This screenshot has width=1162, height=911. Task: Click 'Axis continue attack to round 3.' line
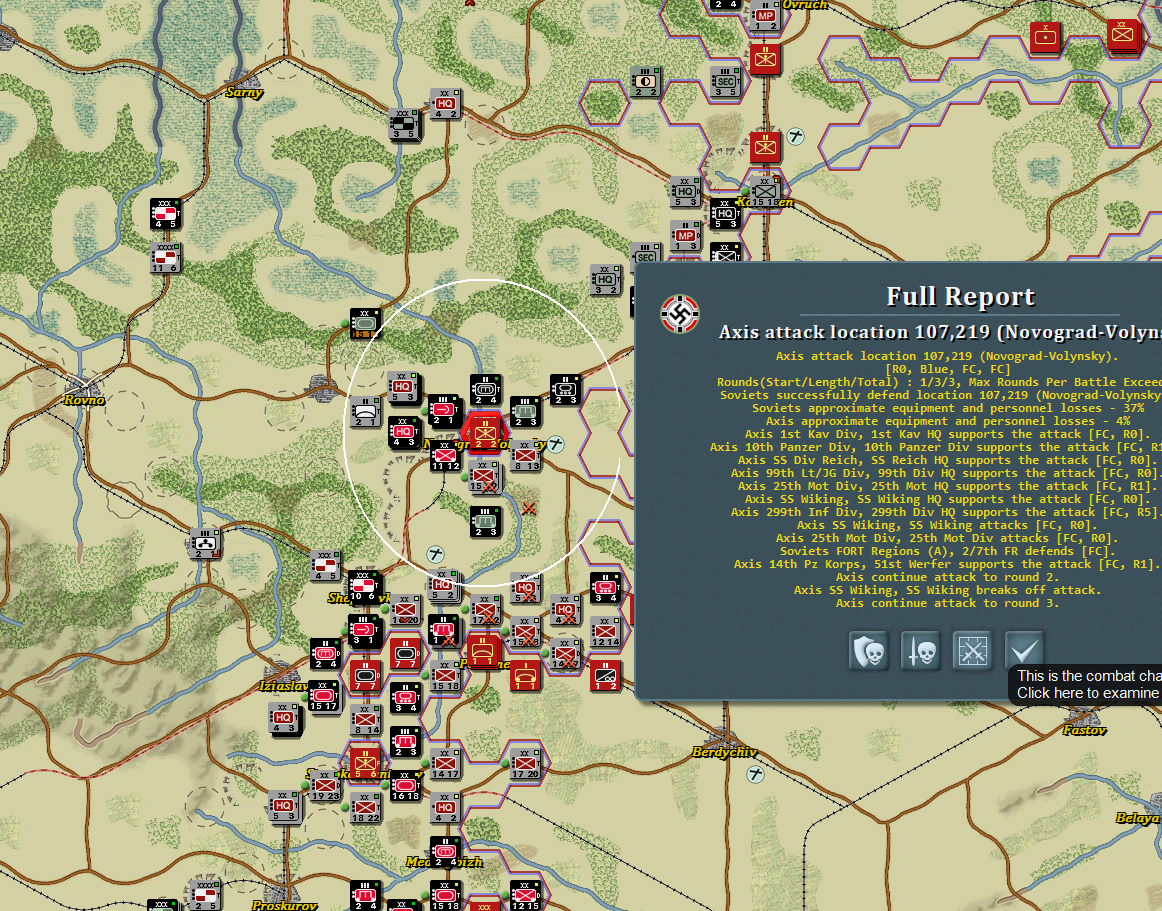point(948,603)
